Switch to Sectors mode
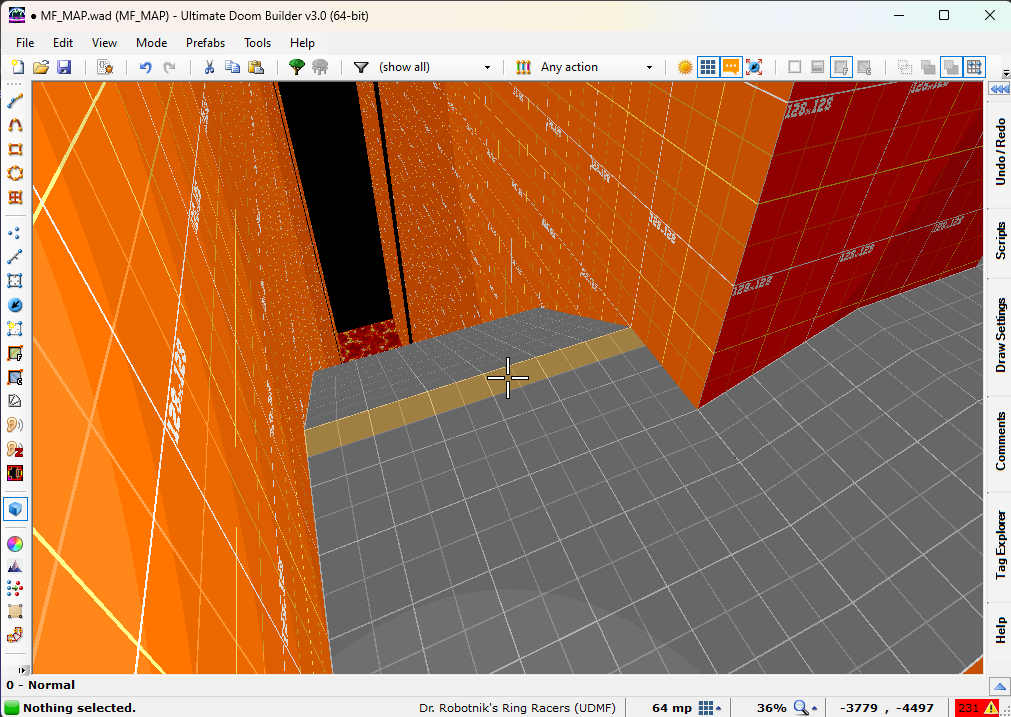Viewport: 1011px width, 717px height. [x=15, y=280]
